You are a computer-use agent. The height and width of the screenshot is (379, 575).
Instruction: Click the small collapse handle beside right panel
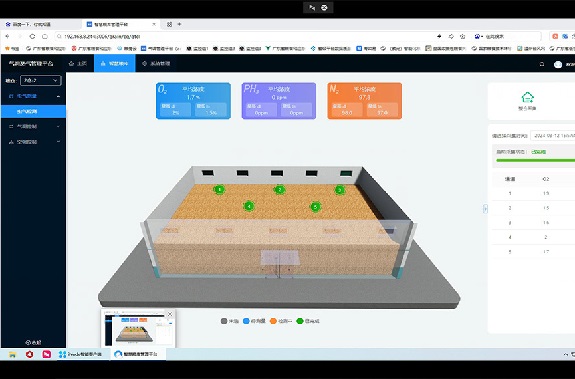point(485,209)
